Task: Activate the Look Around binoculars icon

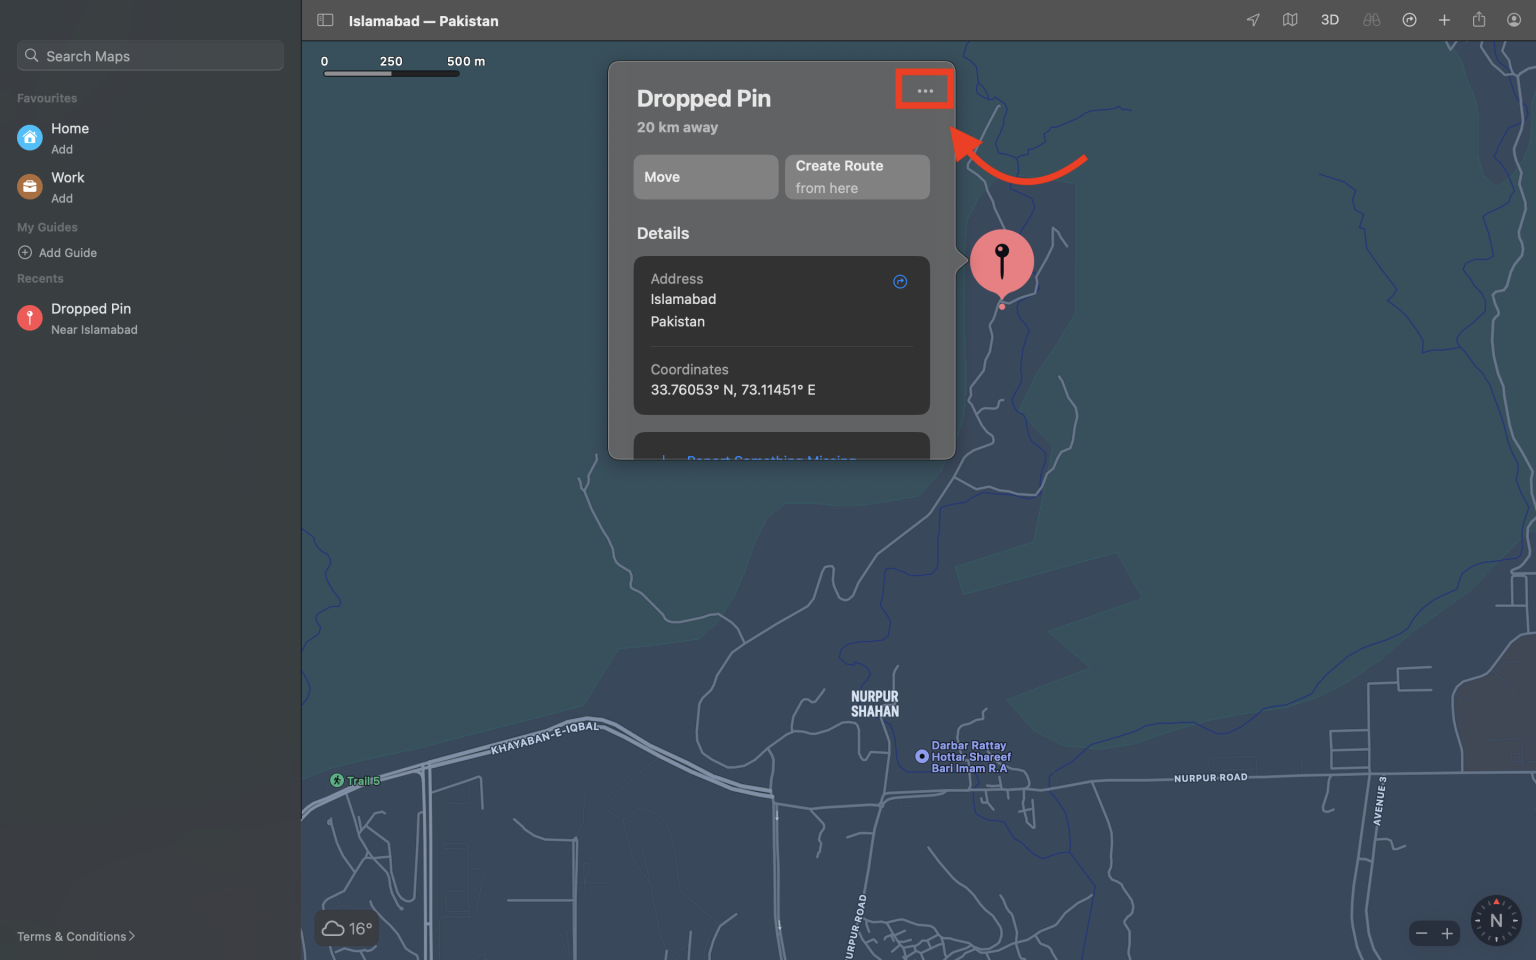Action: (x=1371, y=19)
